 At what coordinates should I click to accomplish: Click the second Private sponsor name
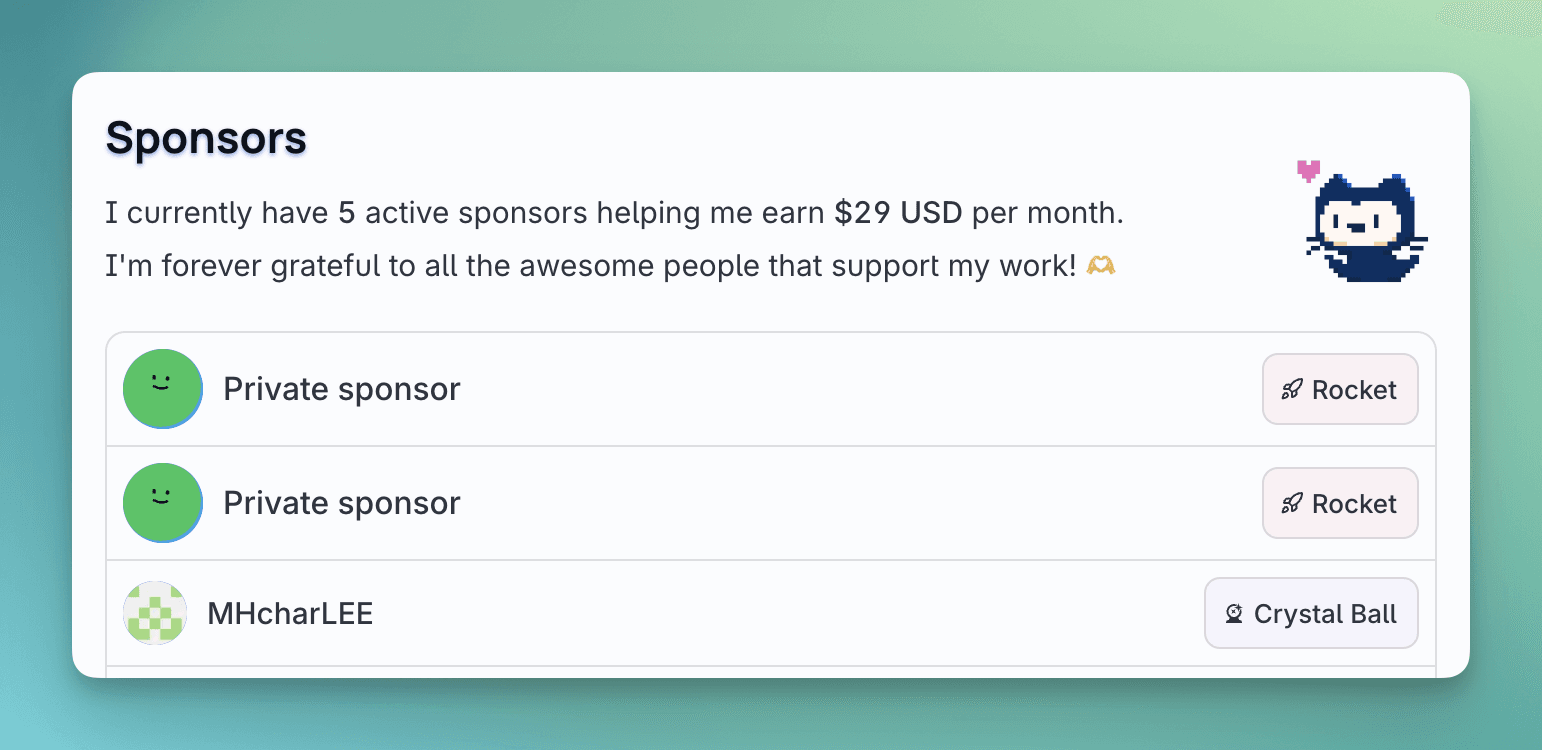click(x=342, y=503)
